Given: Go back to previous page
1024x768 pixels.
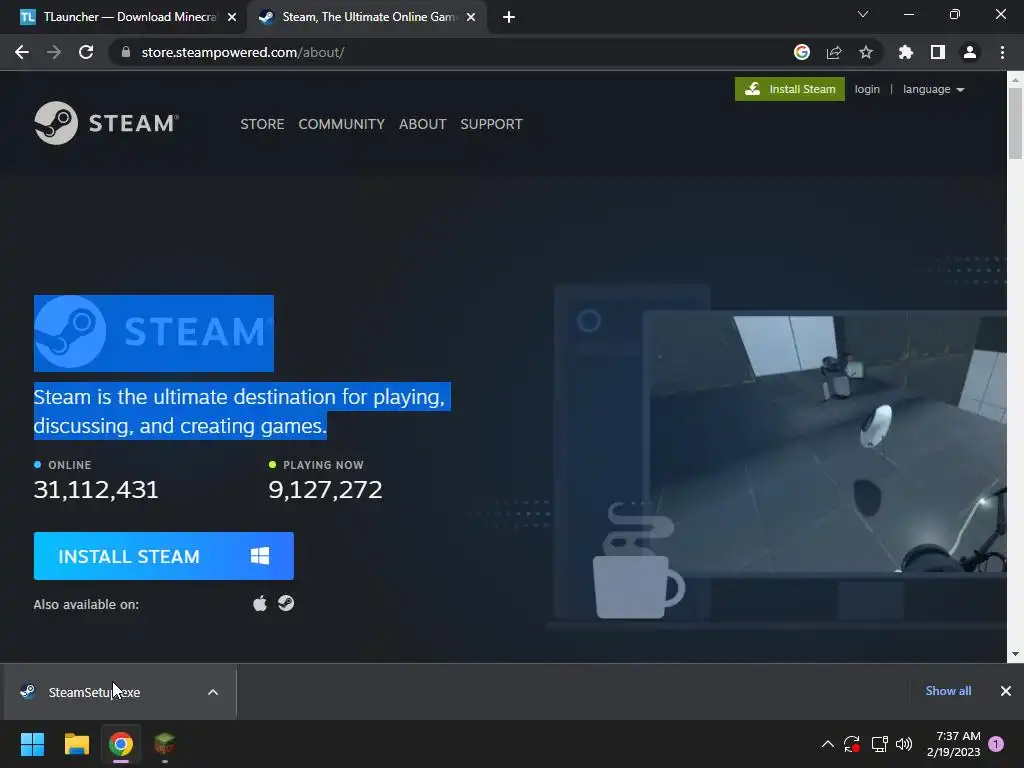Looking at the screenshot, I should click(x=22, y=52).
